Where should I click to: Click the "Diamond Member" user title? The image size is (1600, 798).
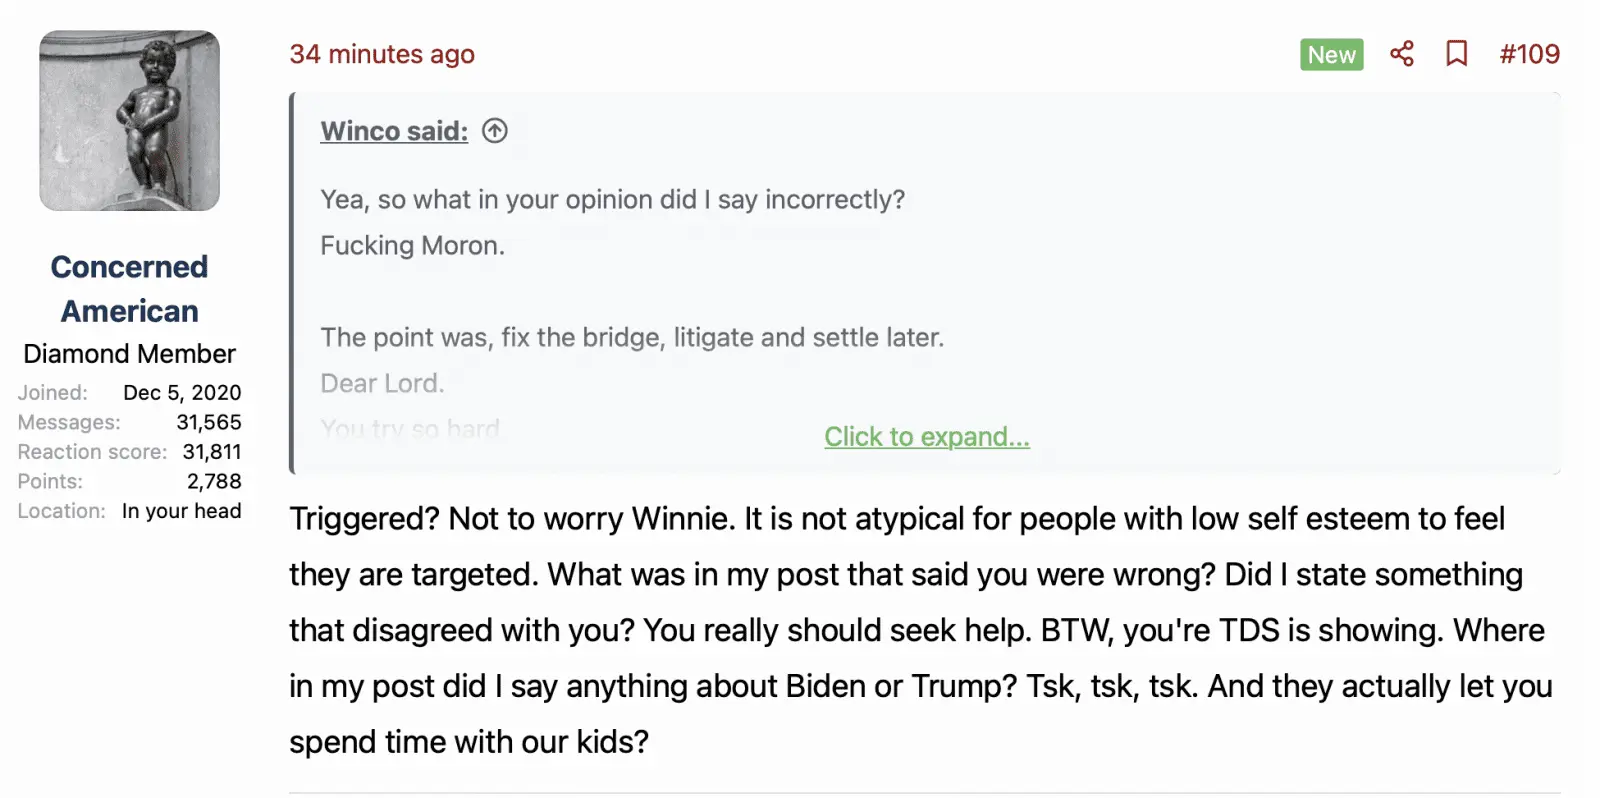(130, 354)
